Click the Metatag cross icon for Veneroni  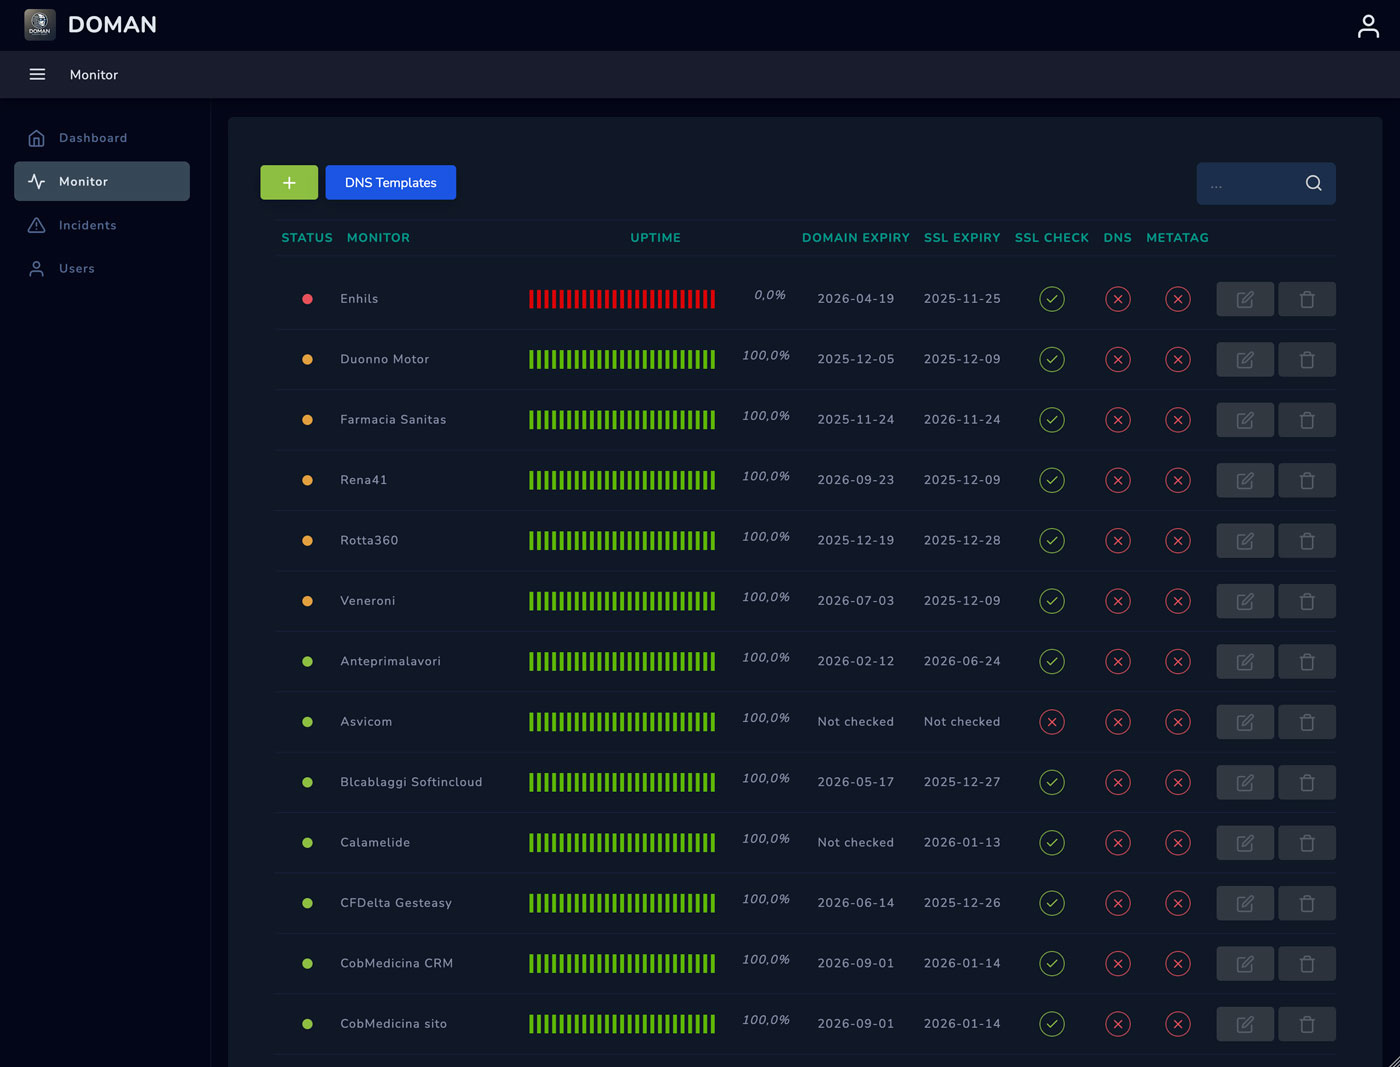[x=1177, y=601]
